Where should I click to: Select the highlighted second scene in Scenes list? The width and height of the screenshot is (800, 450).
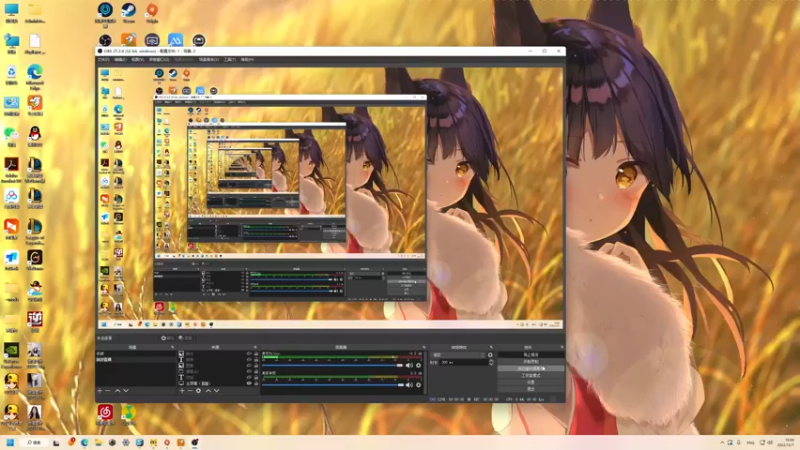click(x=135, y=360)
